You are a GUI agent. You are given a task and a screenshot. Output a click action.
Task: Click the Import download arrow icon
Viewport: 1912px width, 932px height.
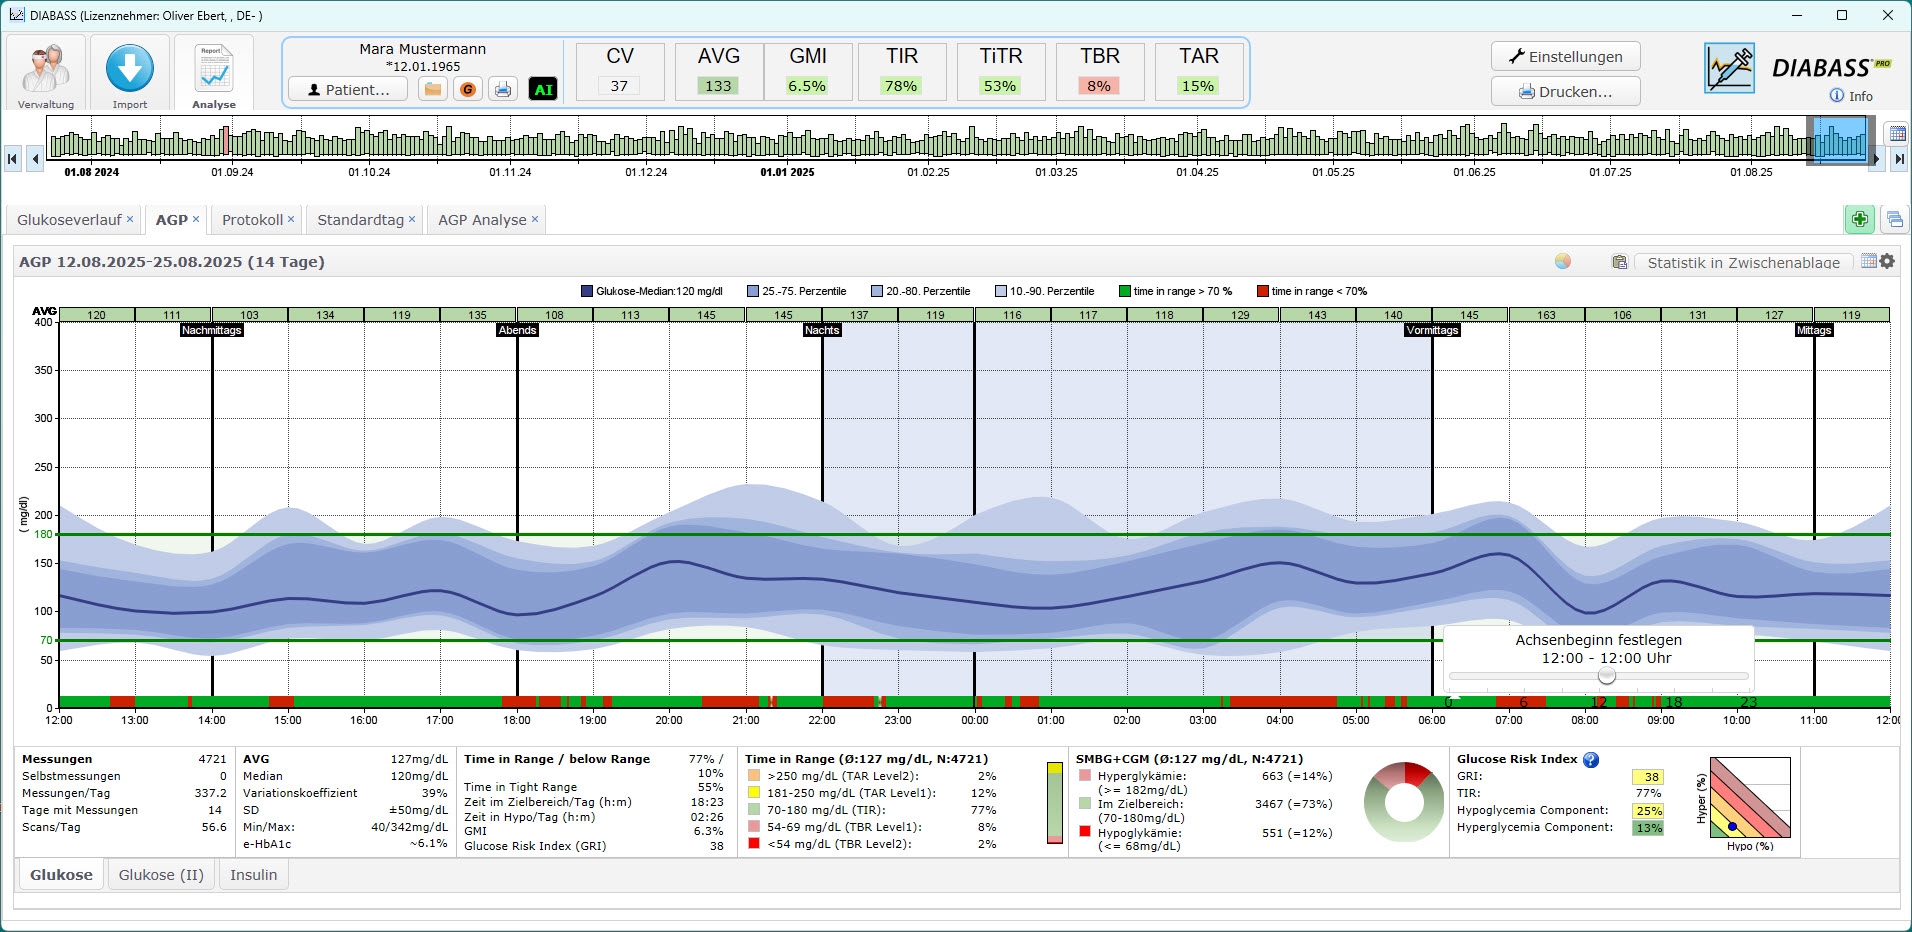click(130, 72)
